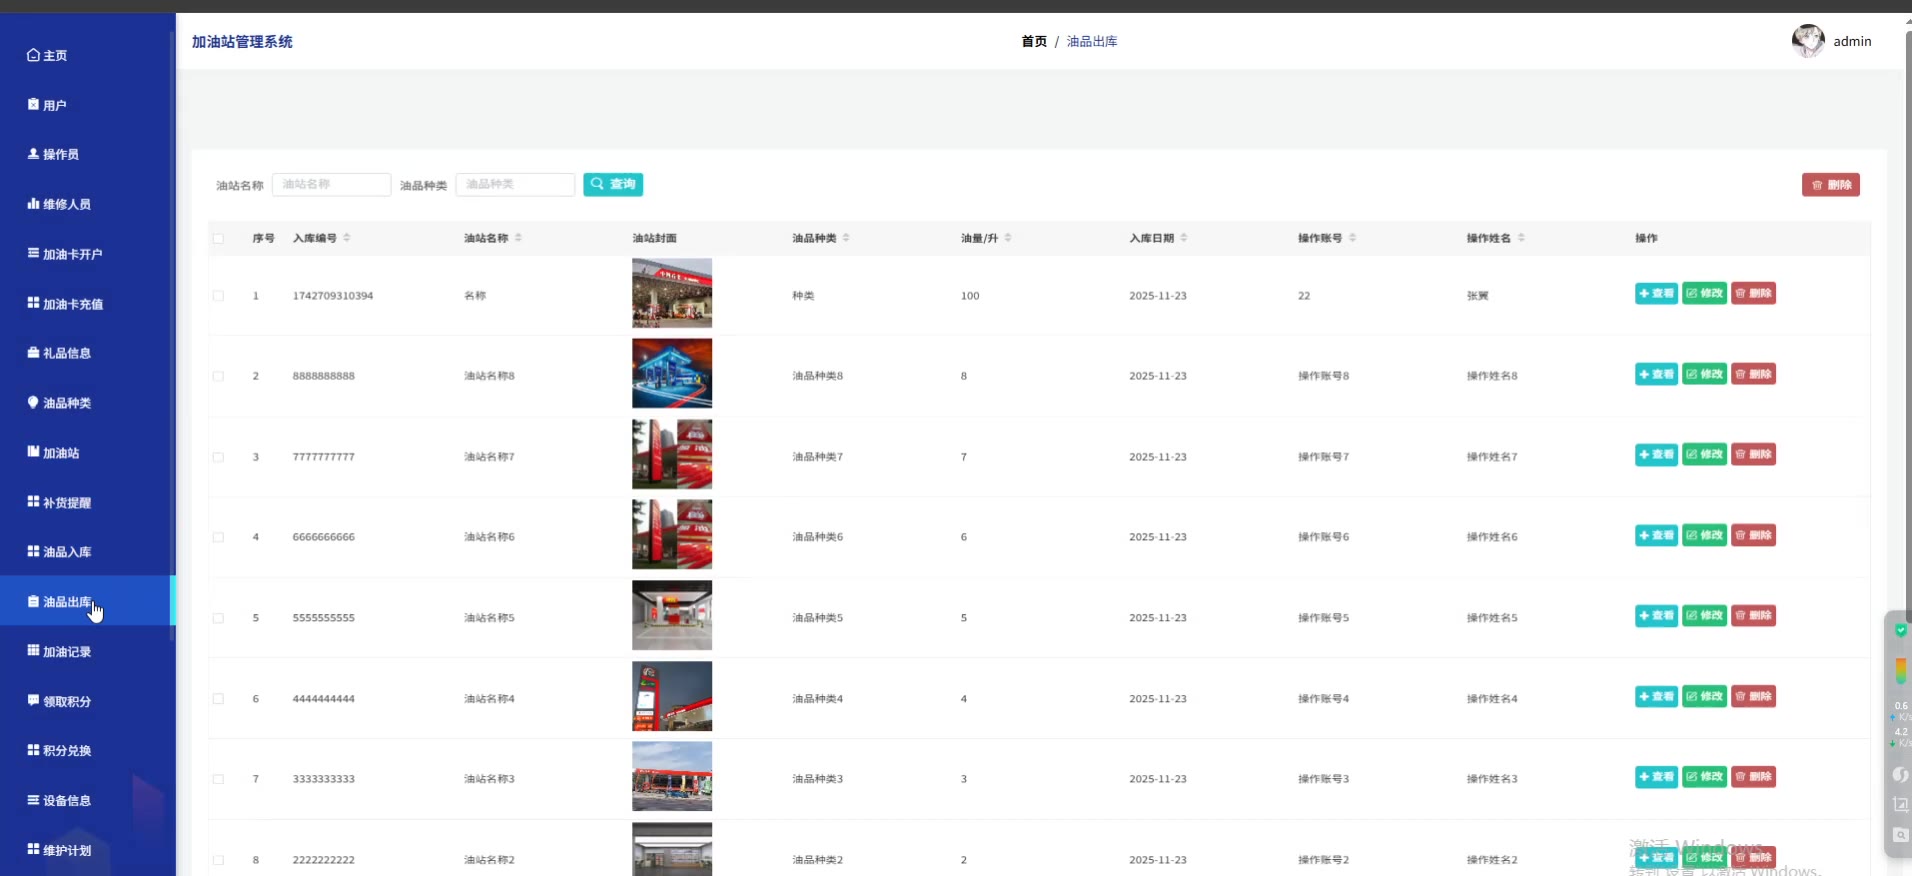Click 查看 for the 油站名称8 row
The width and height of the screenshot is (1912, 876).
point(1656,374)
